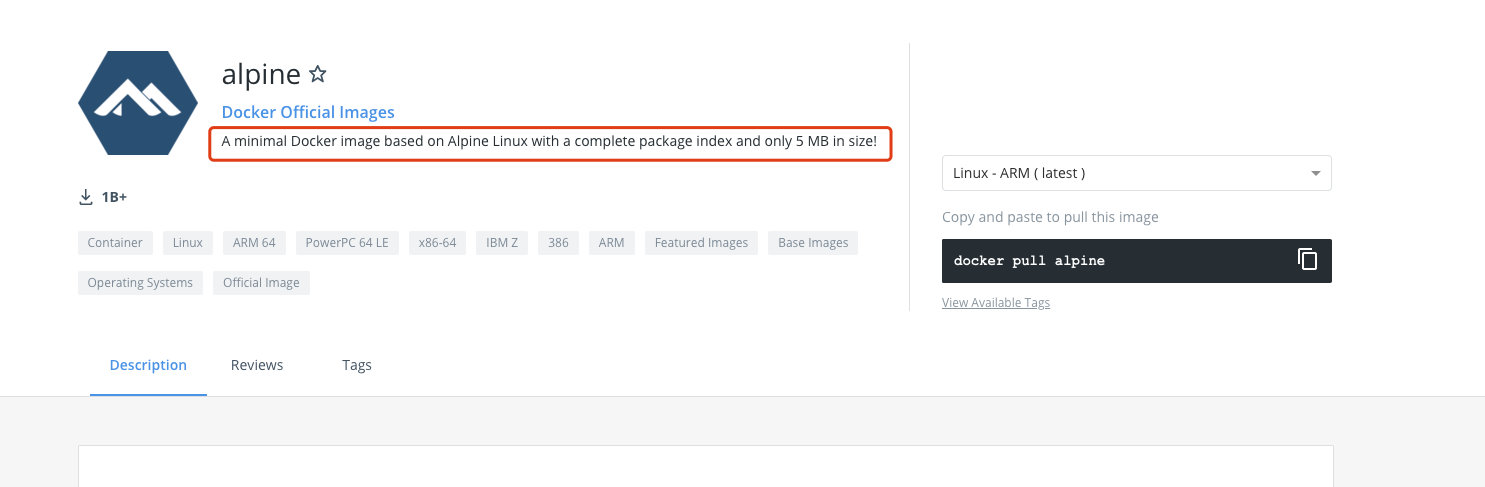The width and height of the screenshot is (1485, 487).
Task: Click the 1B+ downloads text
Action: point(114,197)
